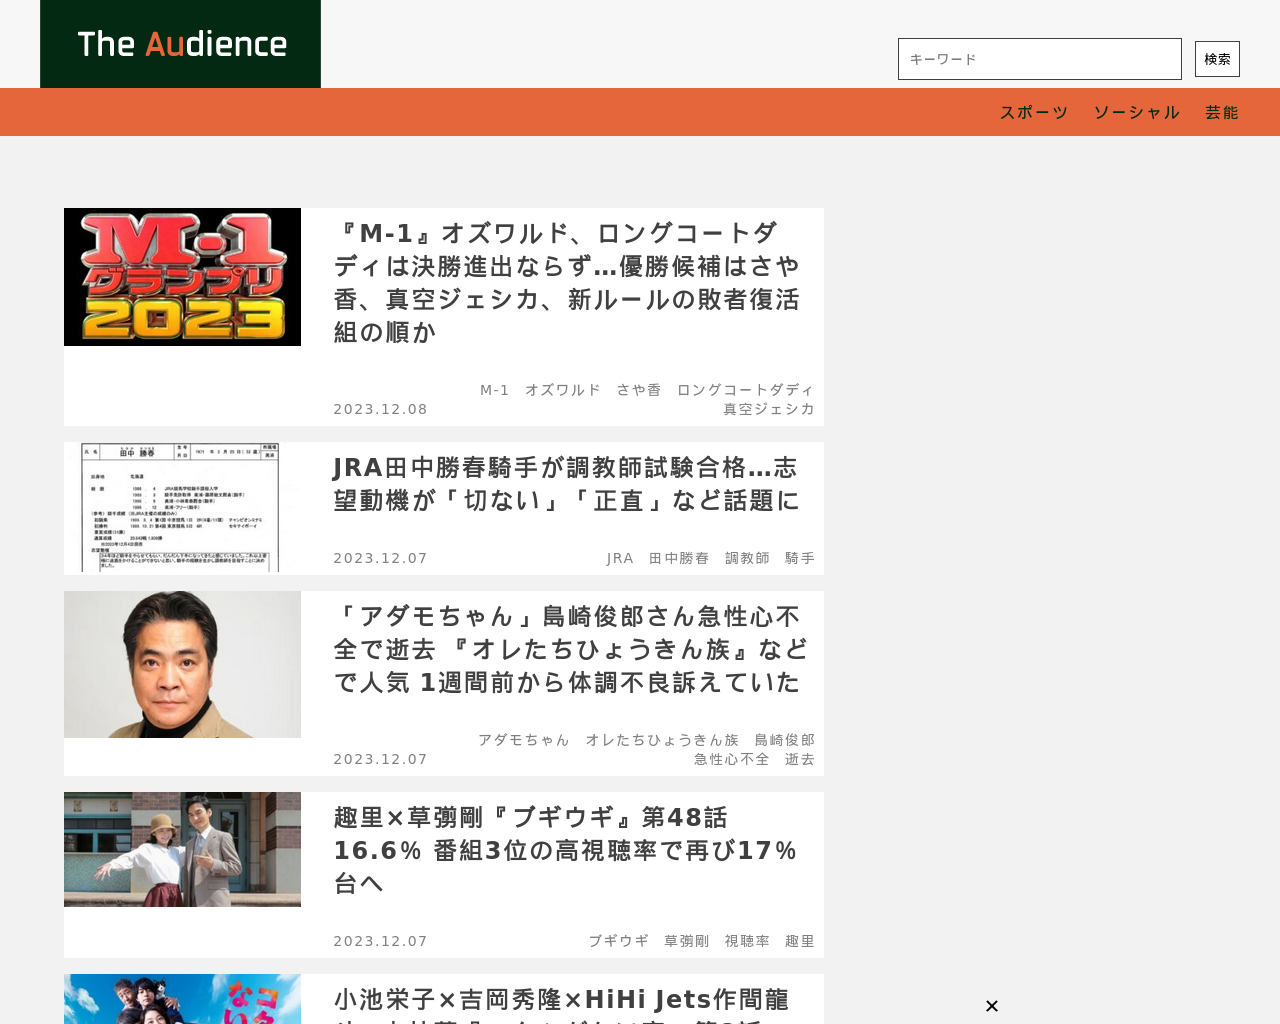Open the ソーシャル navigation menu item

pos(1137,112)
